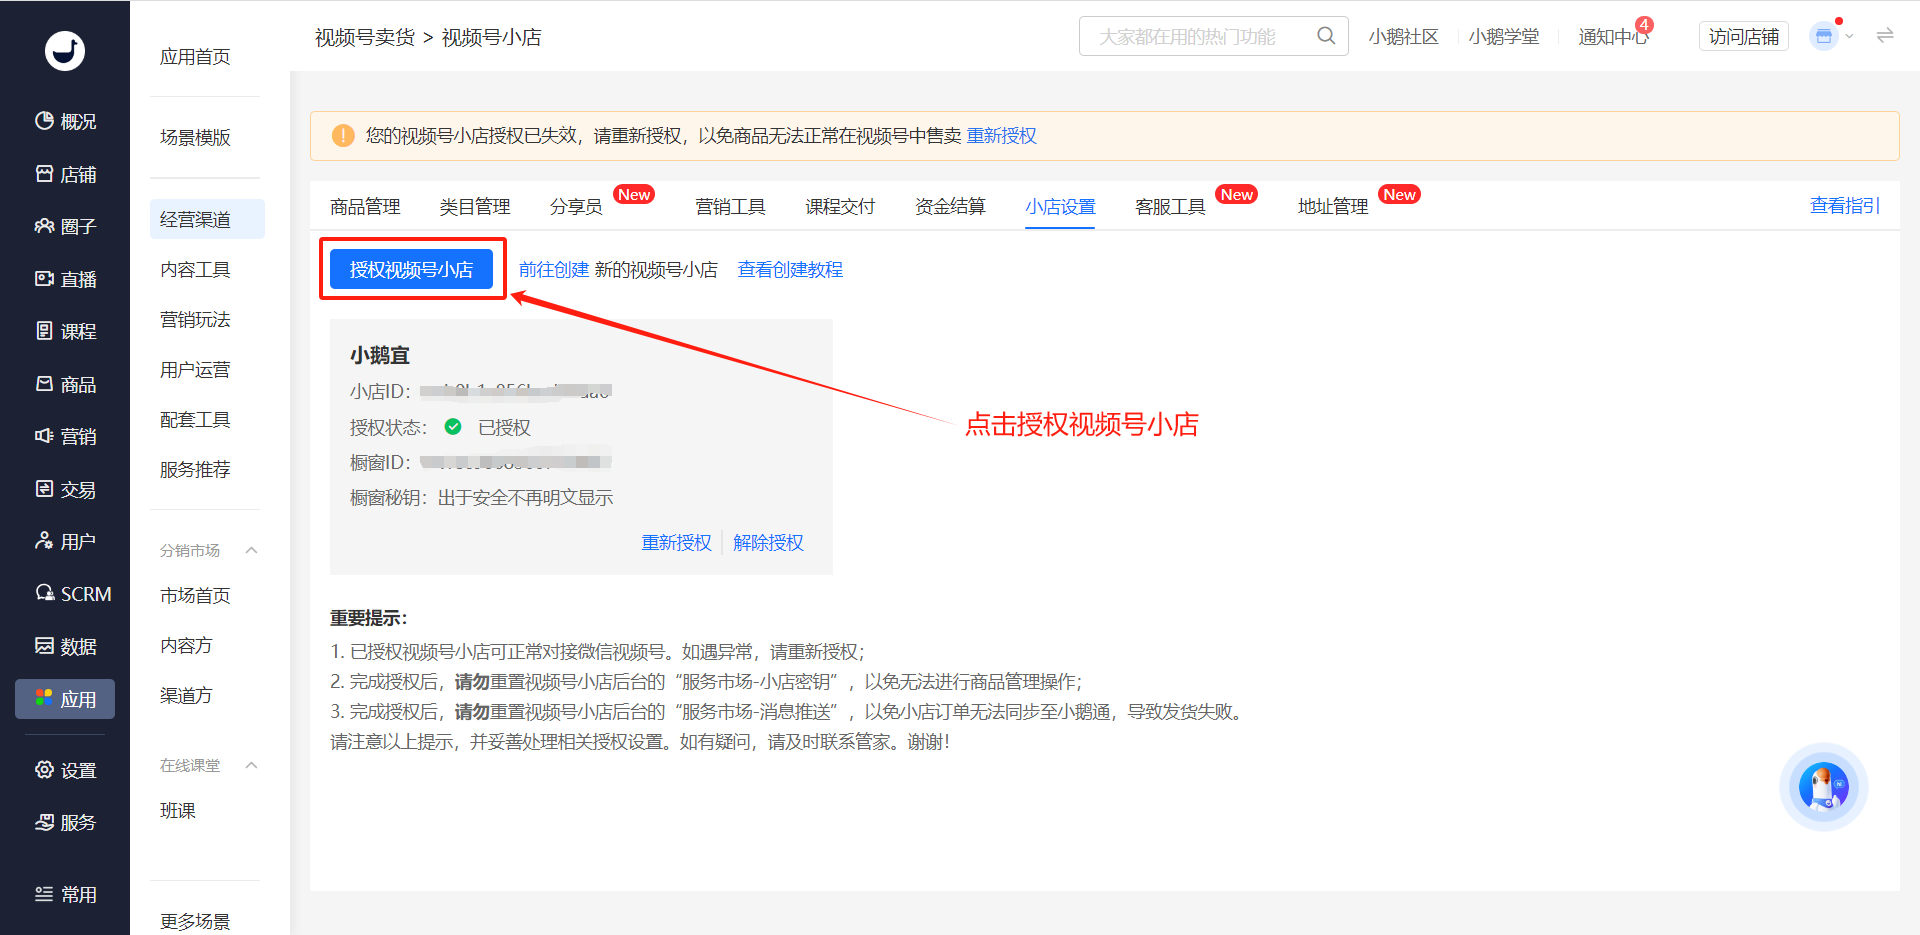This screenshot has height=935, width=1920.
Task: Open 课程 courses section
Action: pyautogui.click(x=65, y=331)
